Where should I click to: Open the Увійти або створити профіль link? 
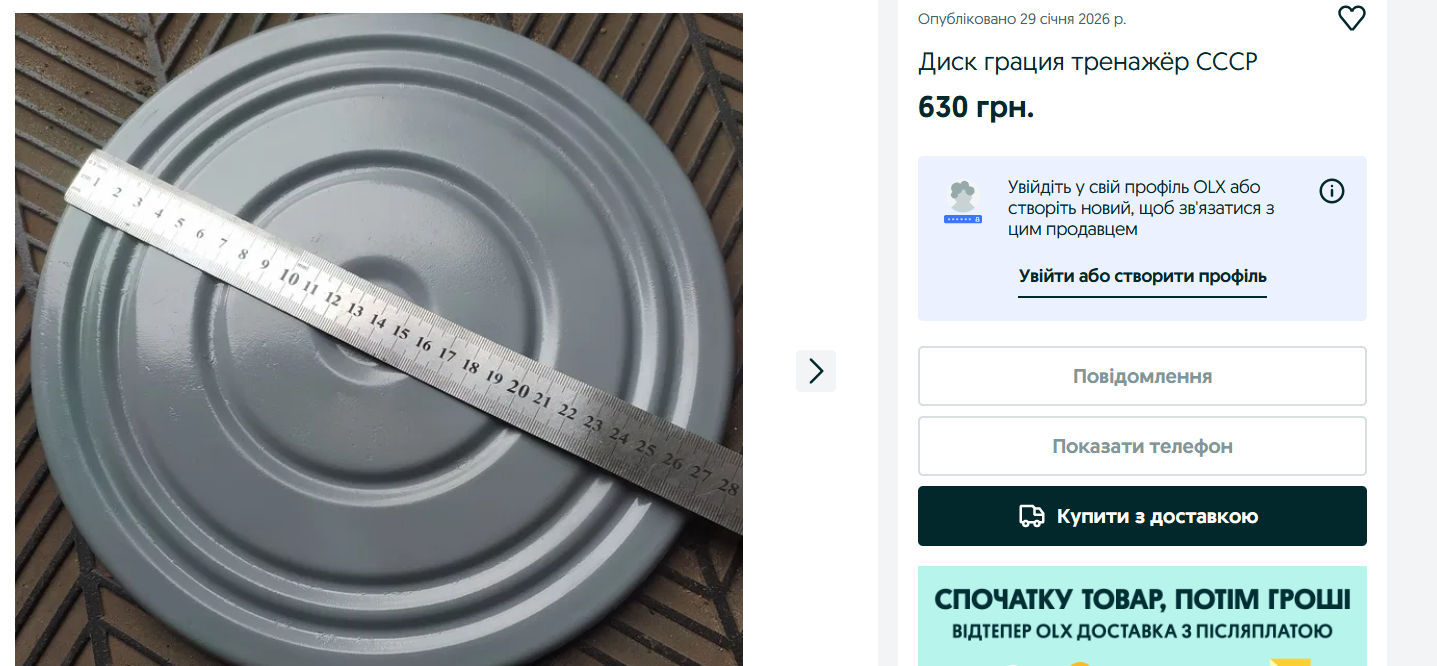click(x=1142, y=276)
